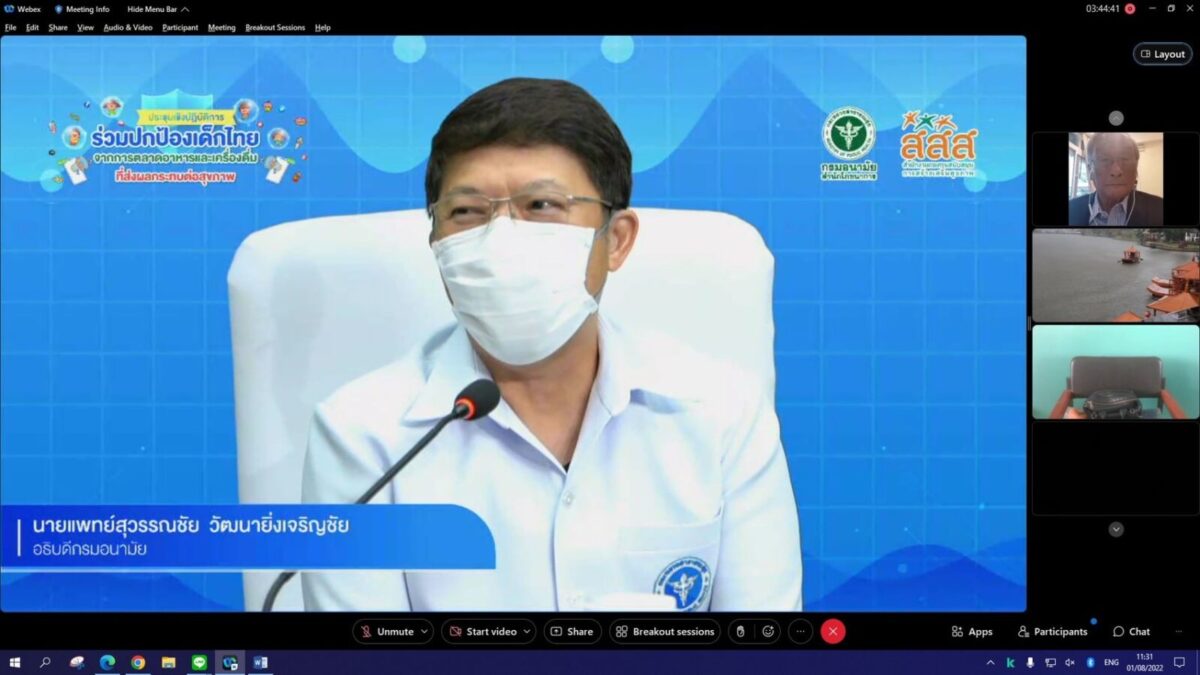Open the Apps panel
This screenshot has width=1200, height=675.
[971, 632]
